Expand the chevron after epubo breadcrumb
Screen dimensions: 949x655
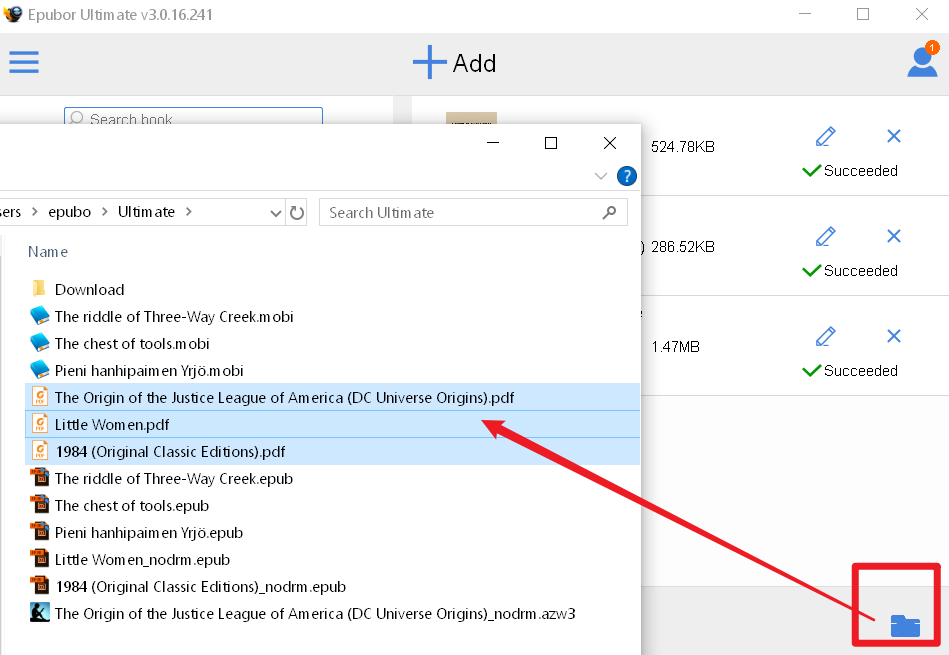click(x=105, y=212)
